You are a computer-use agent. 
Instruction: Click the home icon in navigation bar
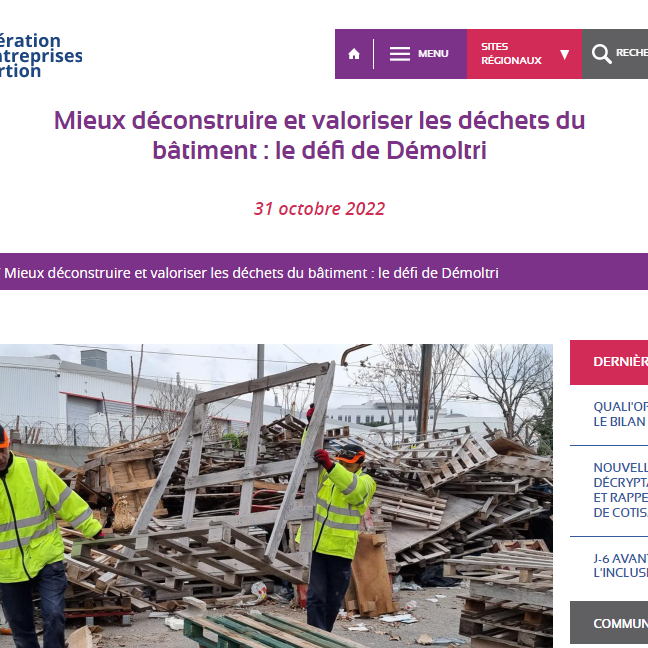pos(354,54)
